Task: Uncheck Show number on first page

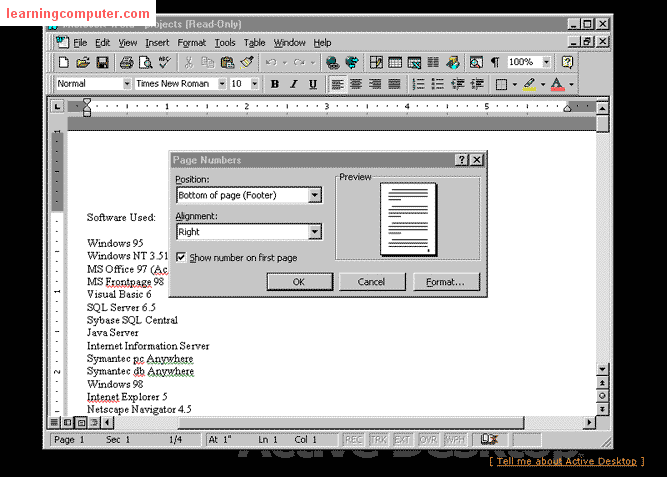Action: 181,257
